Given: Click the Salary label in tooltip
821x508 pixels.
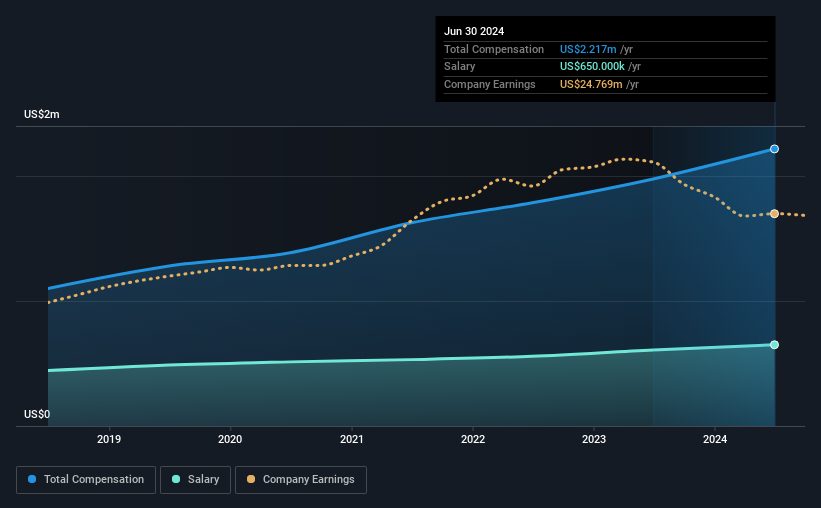Looking at the screenshot, I should 460,67.
